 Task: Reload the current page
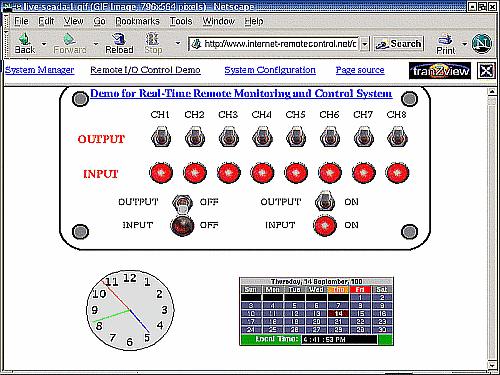tap(119, 43)
